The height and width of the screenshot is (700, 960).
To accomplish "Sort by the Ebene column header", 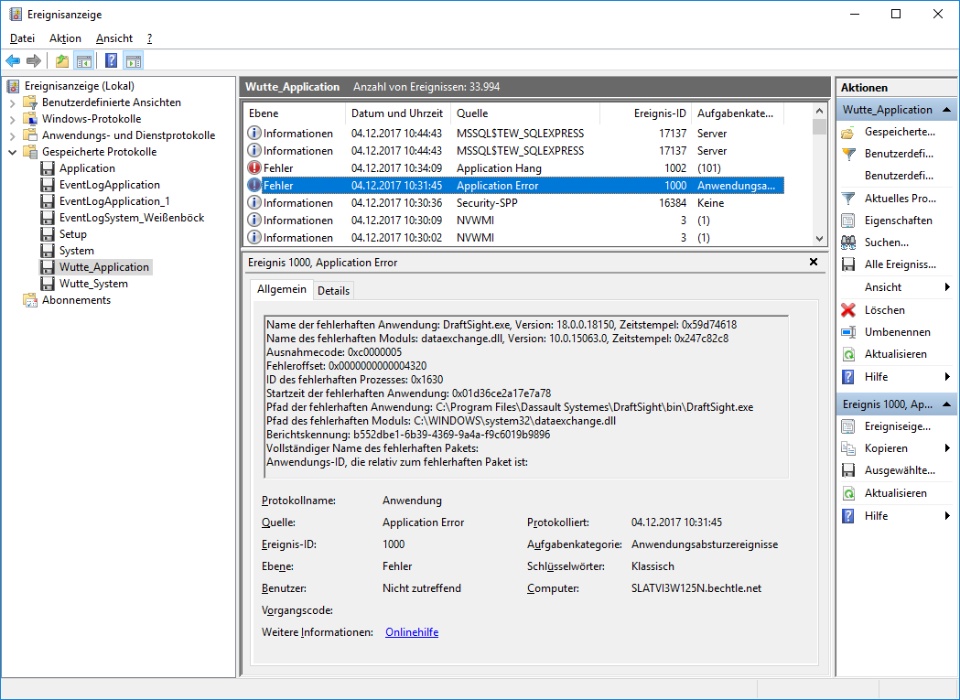I will [295, 113].
